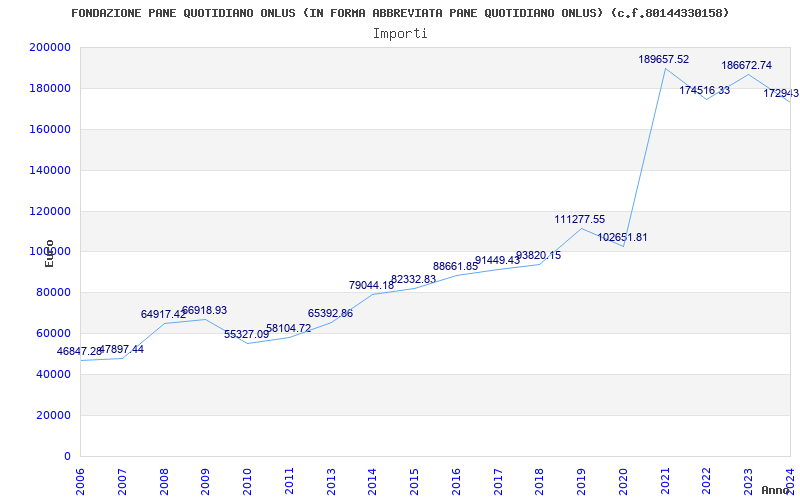Viewport: 800px width, 500px height.
Task: Click the 2006 x-axis year label
Action: [x=80, y=482]
